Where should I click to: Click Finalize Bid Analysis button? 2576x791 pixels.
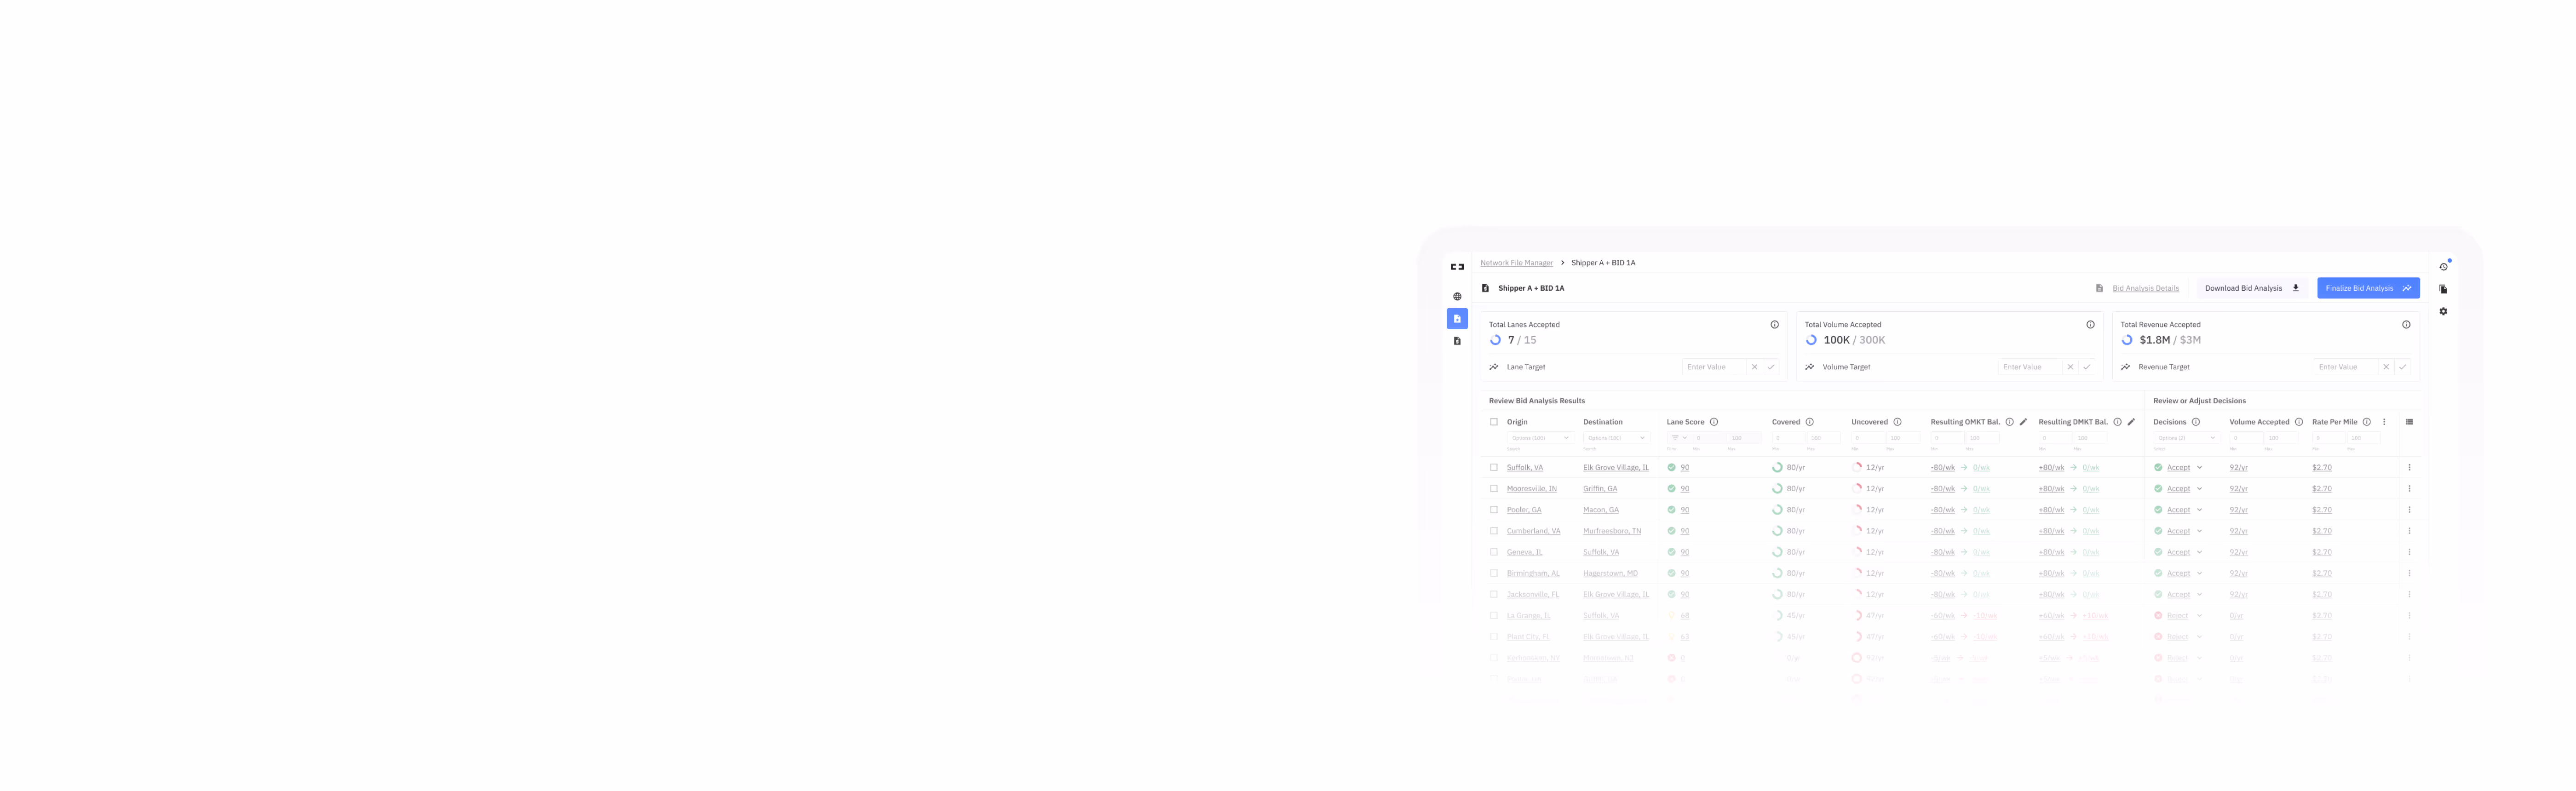tap(2367, 288)
